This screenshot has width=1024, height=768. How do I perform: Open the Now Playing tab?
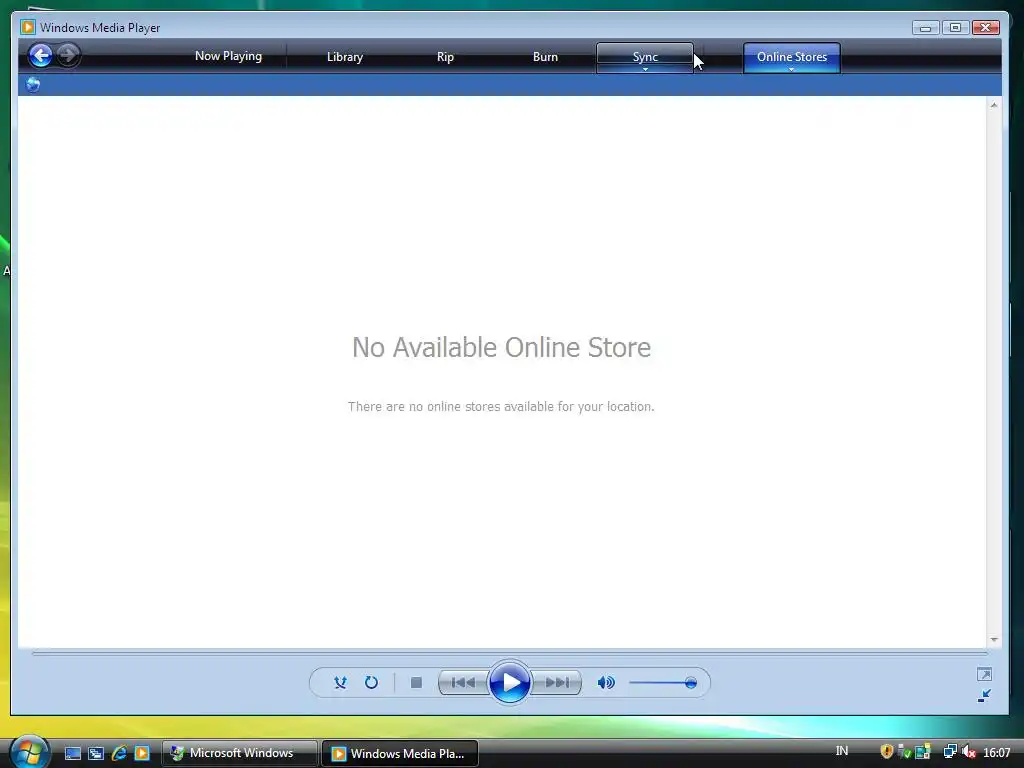229,56
